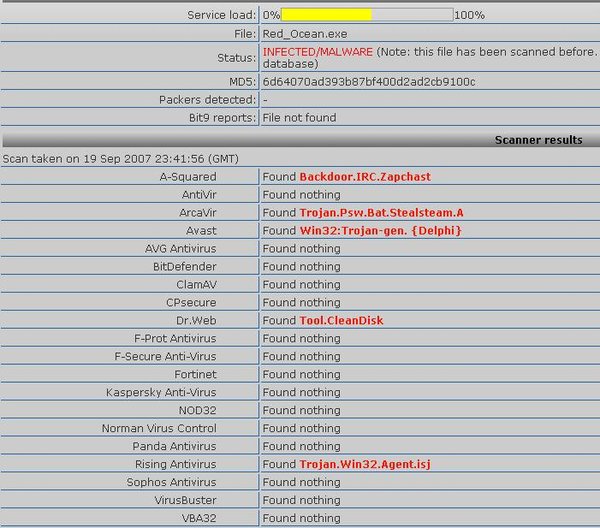600x528 pixels.
Task: Click the yellow Service load progress bar
Action: [x=327, y=15]
